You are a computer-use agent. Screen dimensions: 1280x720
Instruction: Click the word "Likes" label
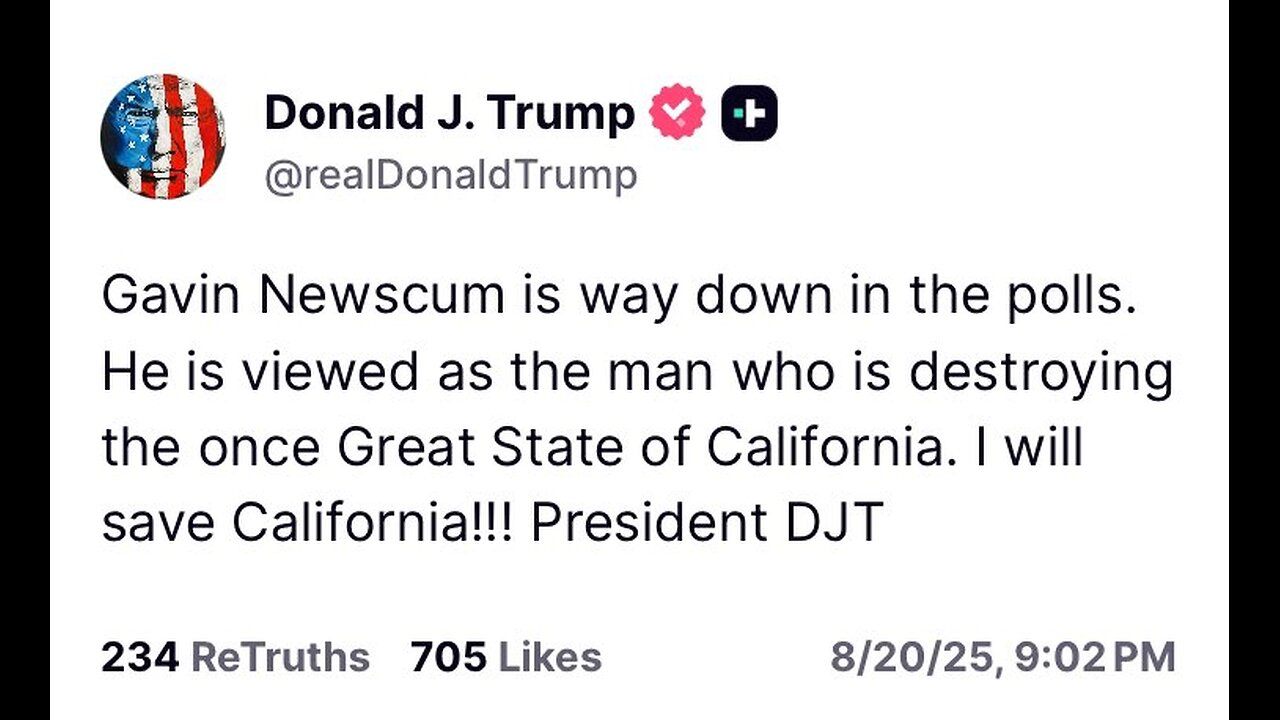tap(549, 657)
